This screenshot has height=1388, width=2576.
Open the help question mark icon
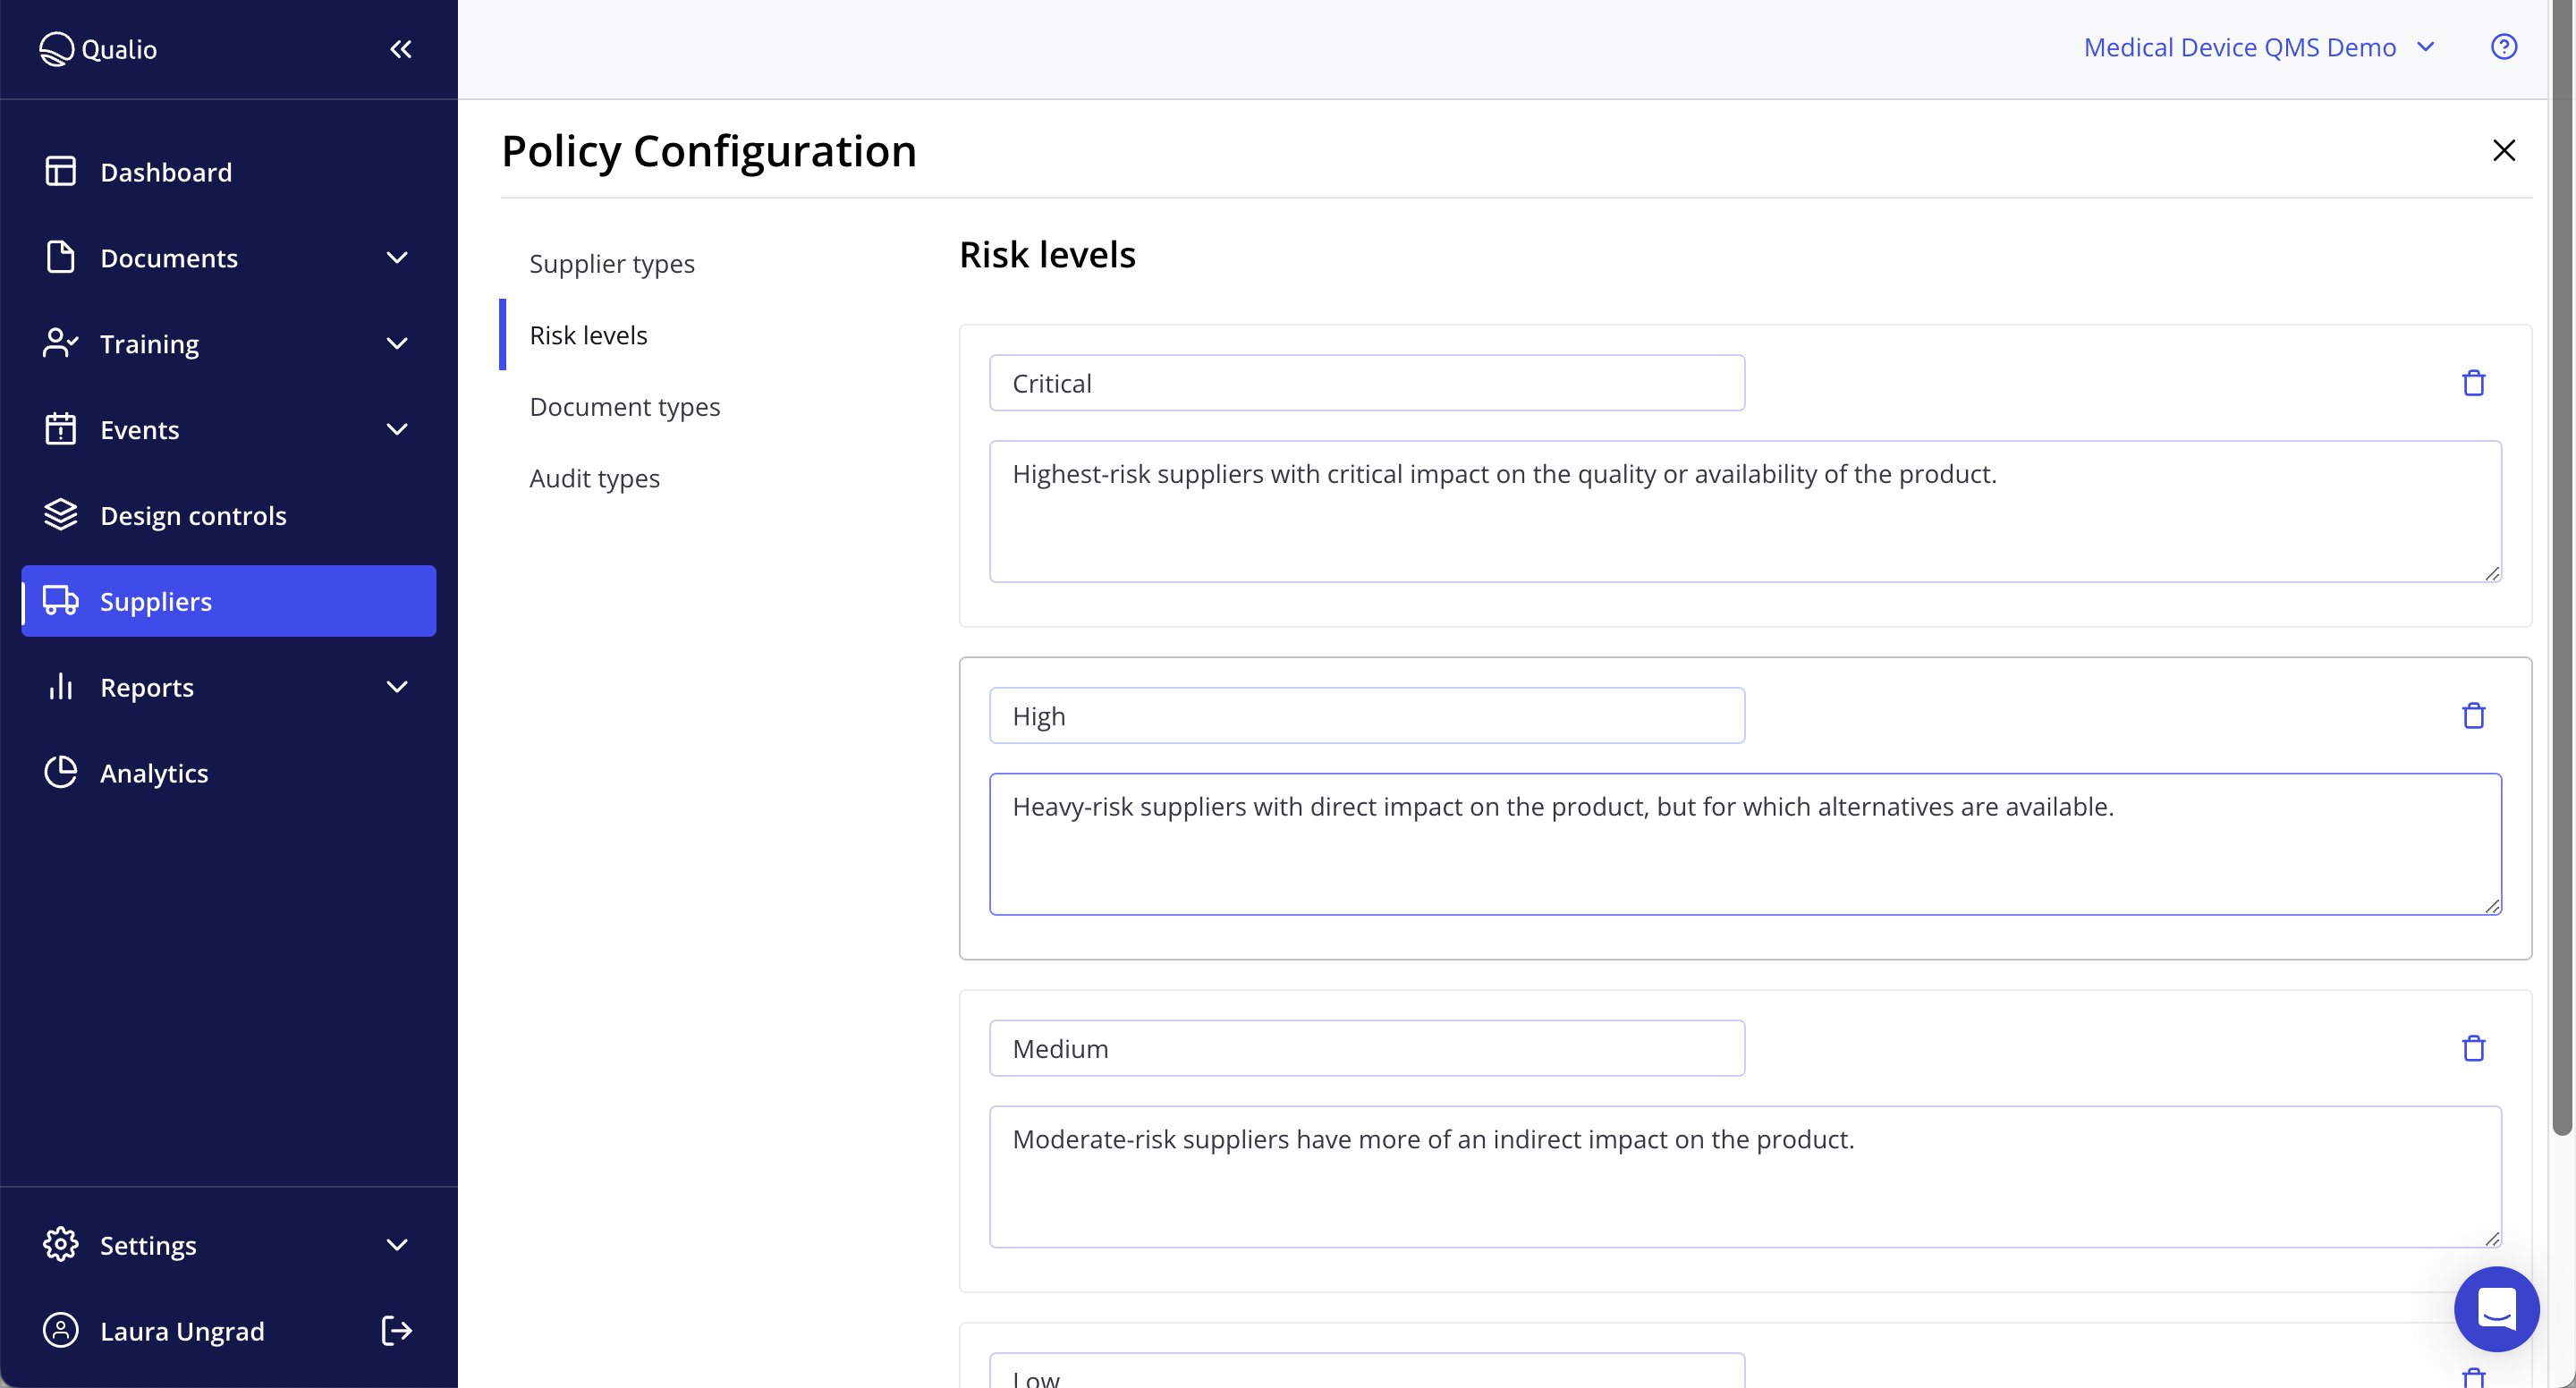(2504, 46)
